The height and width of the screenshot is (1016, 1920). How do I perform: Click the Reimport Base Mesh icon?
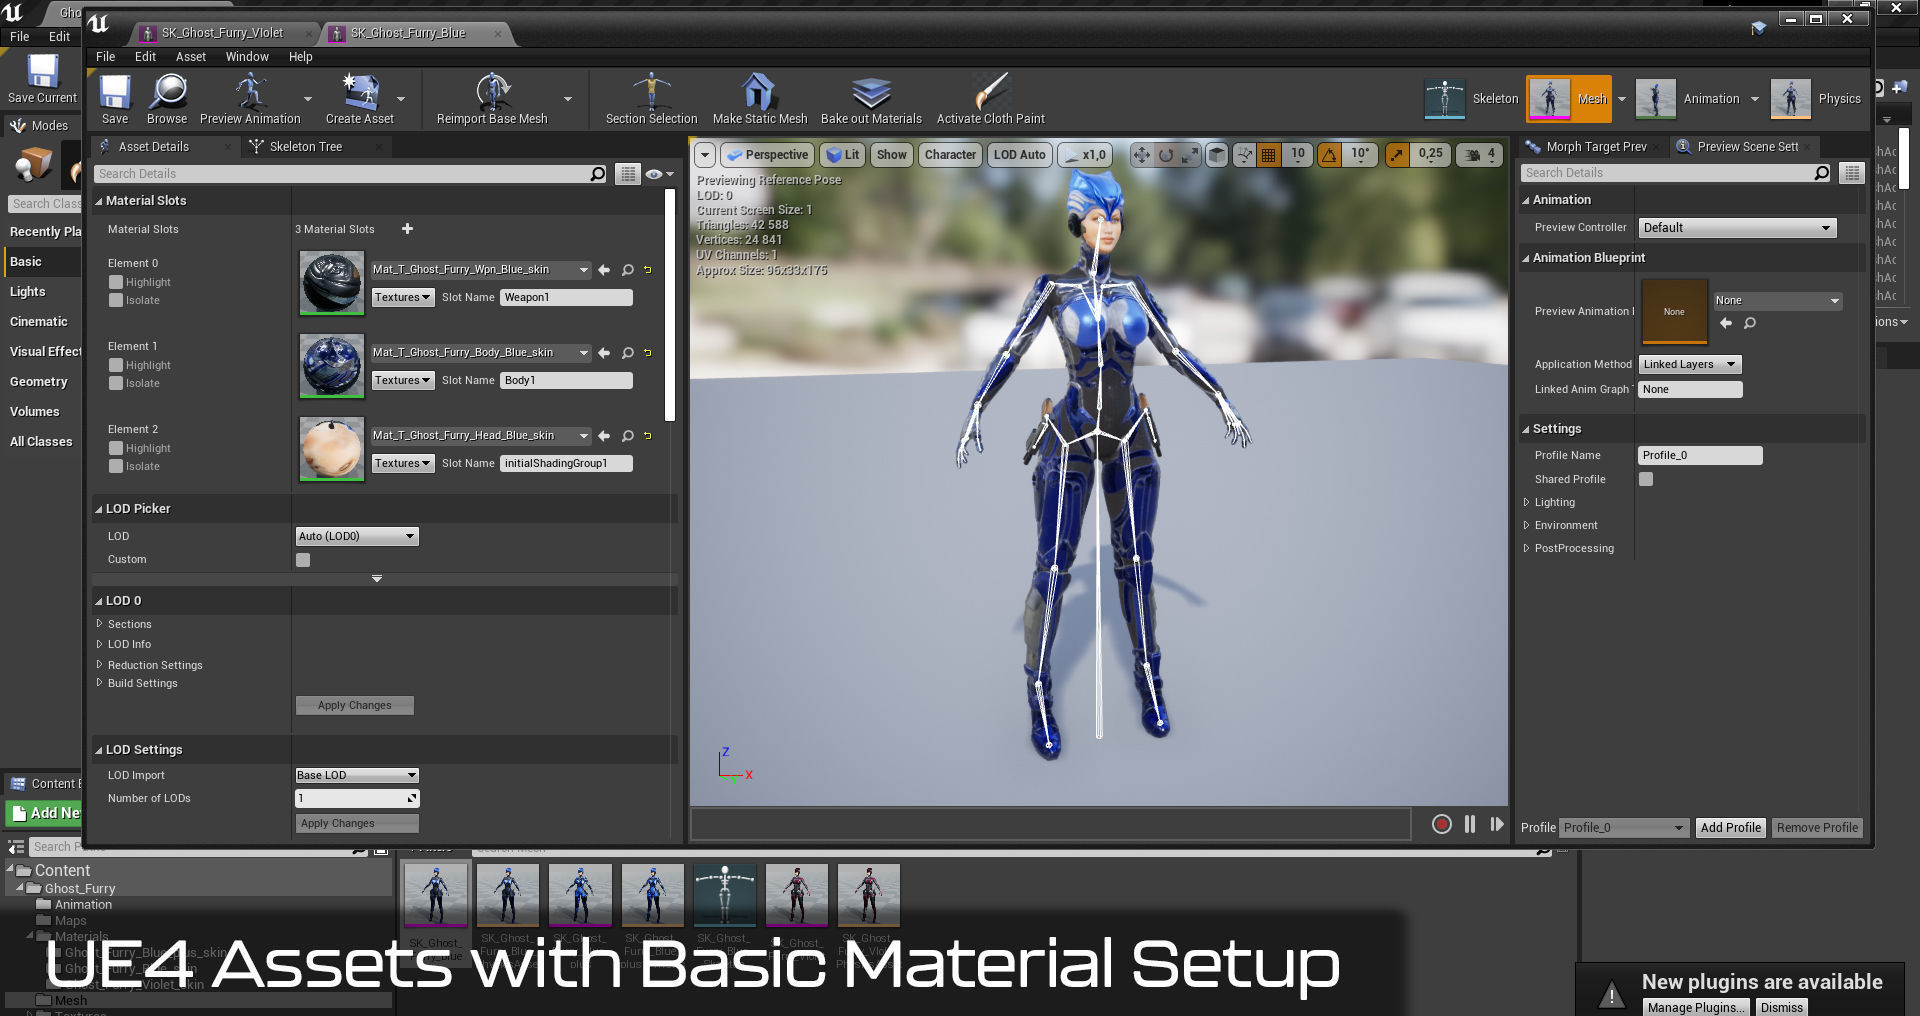pyautogui.click(x=492, y=99)
